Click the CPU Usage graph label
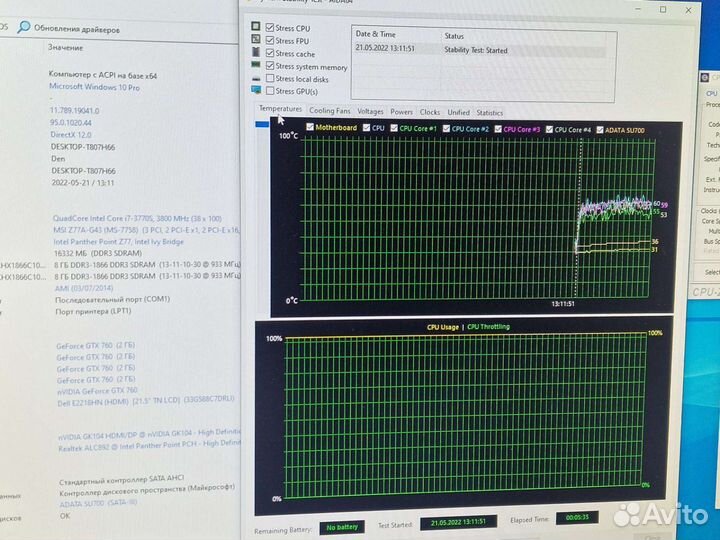This screenshot has width=720, height=540. coord(443,327)
